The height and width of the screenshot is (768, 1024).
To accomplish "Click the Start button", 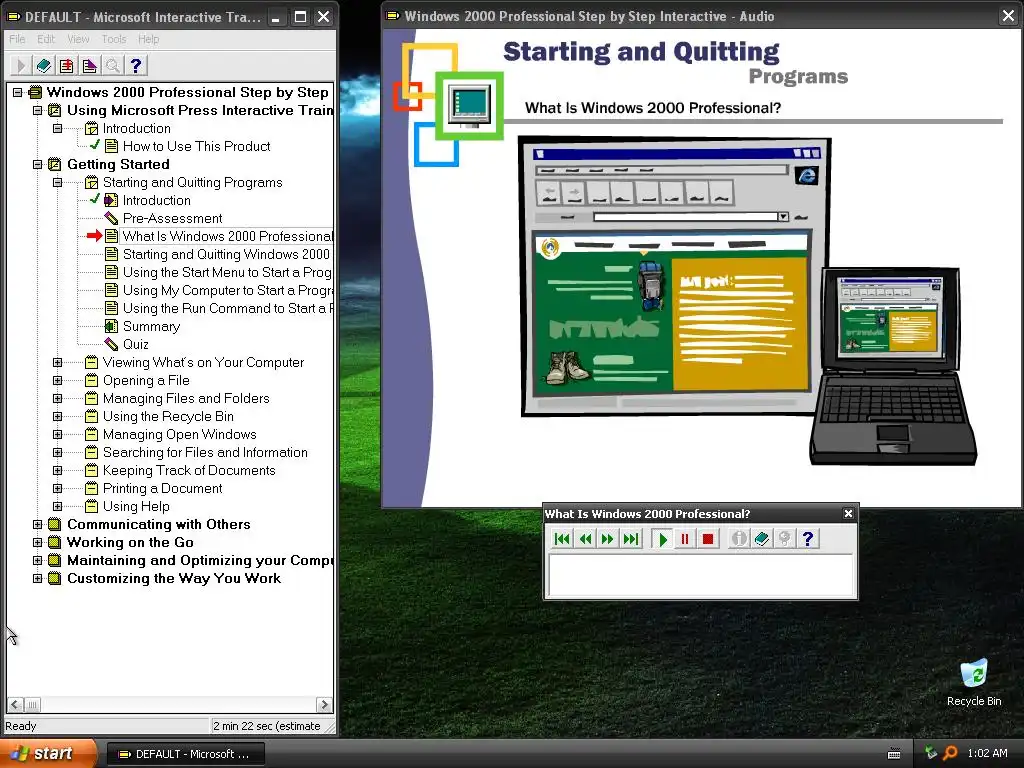I will click(x=48, y=754).
